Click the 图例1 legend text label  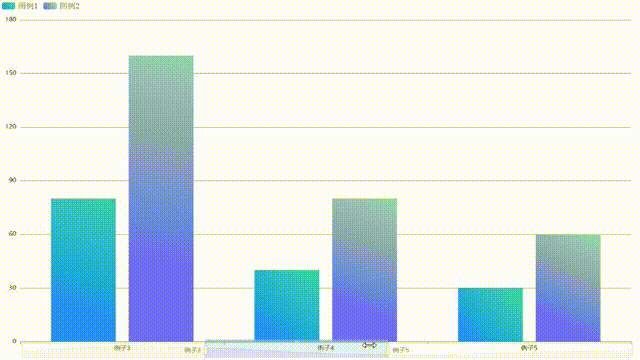coord(28,6)
